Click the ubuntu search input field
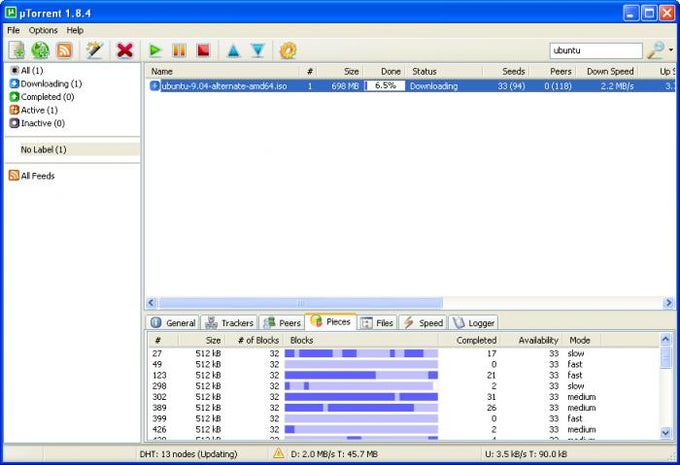Image resolution: width=680 pixels, height=465 pixels. 596,50
